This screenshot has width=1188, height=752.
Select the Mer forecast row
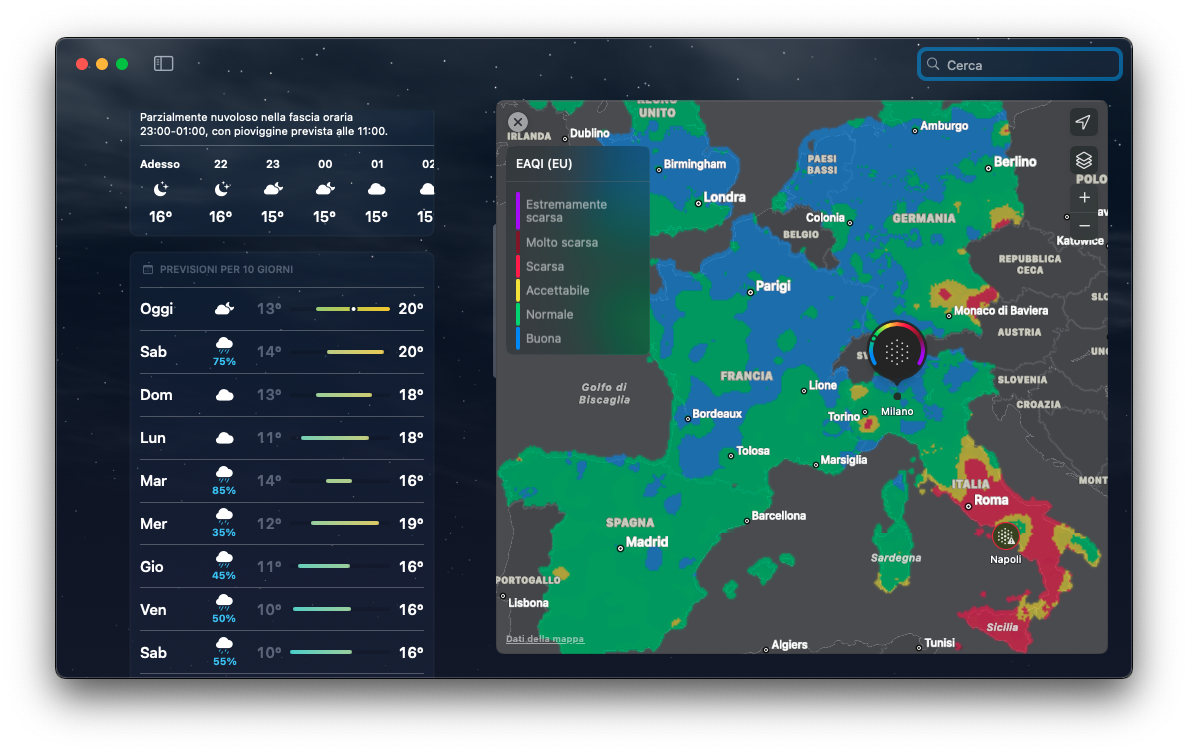[x=282, y=523]
